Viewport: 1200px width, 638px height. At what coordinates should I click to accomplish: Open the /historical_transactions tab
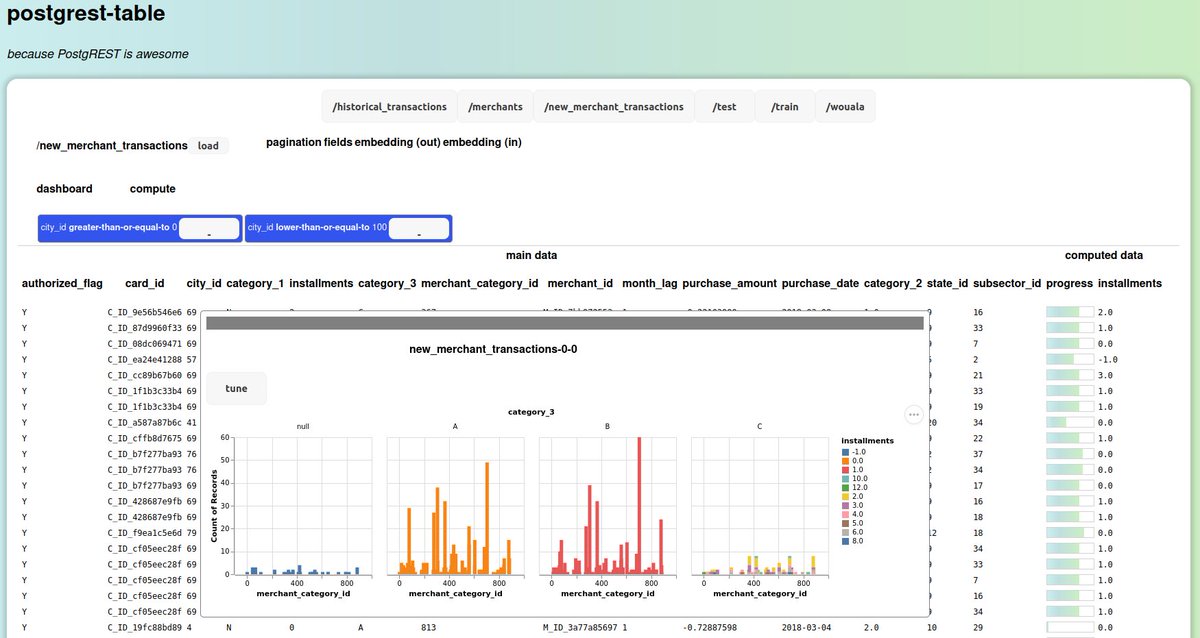point(389,106)
